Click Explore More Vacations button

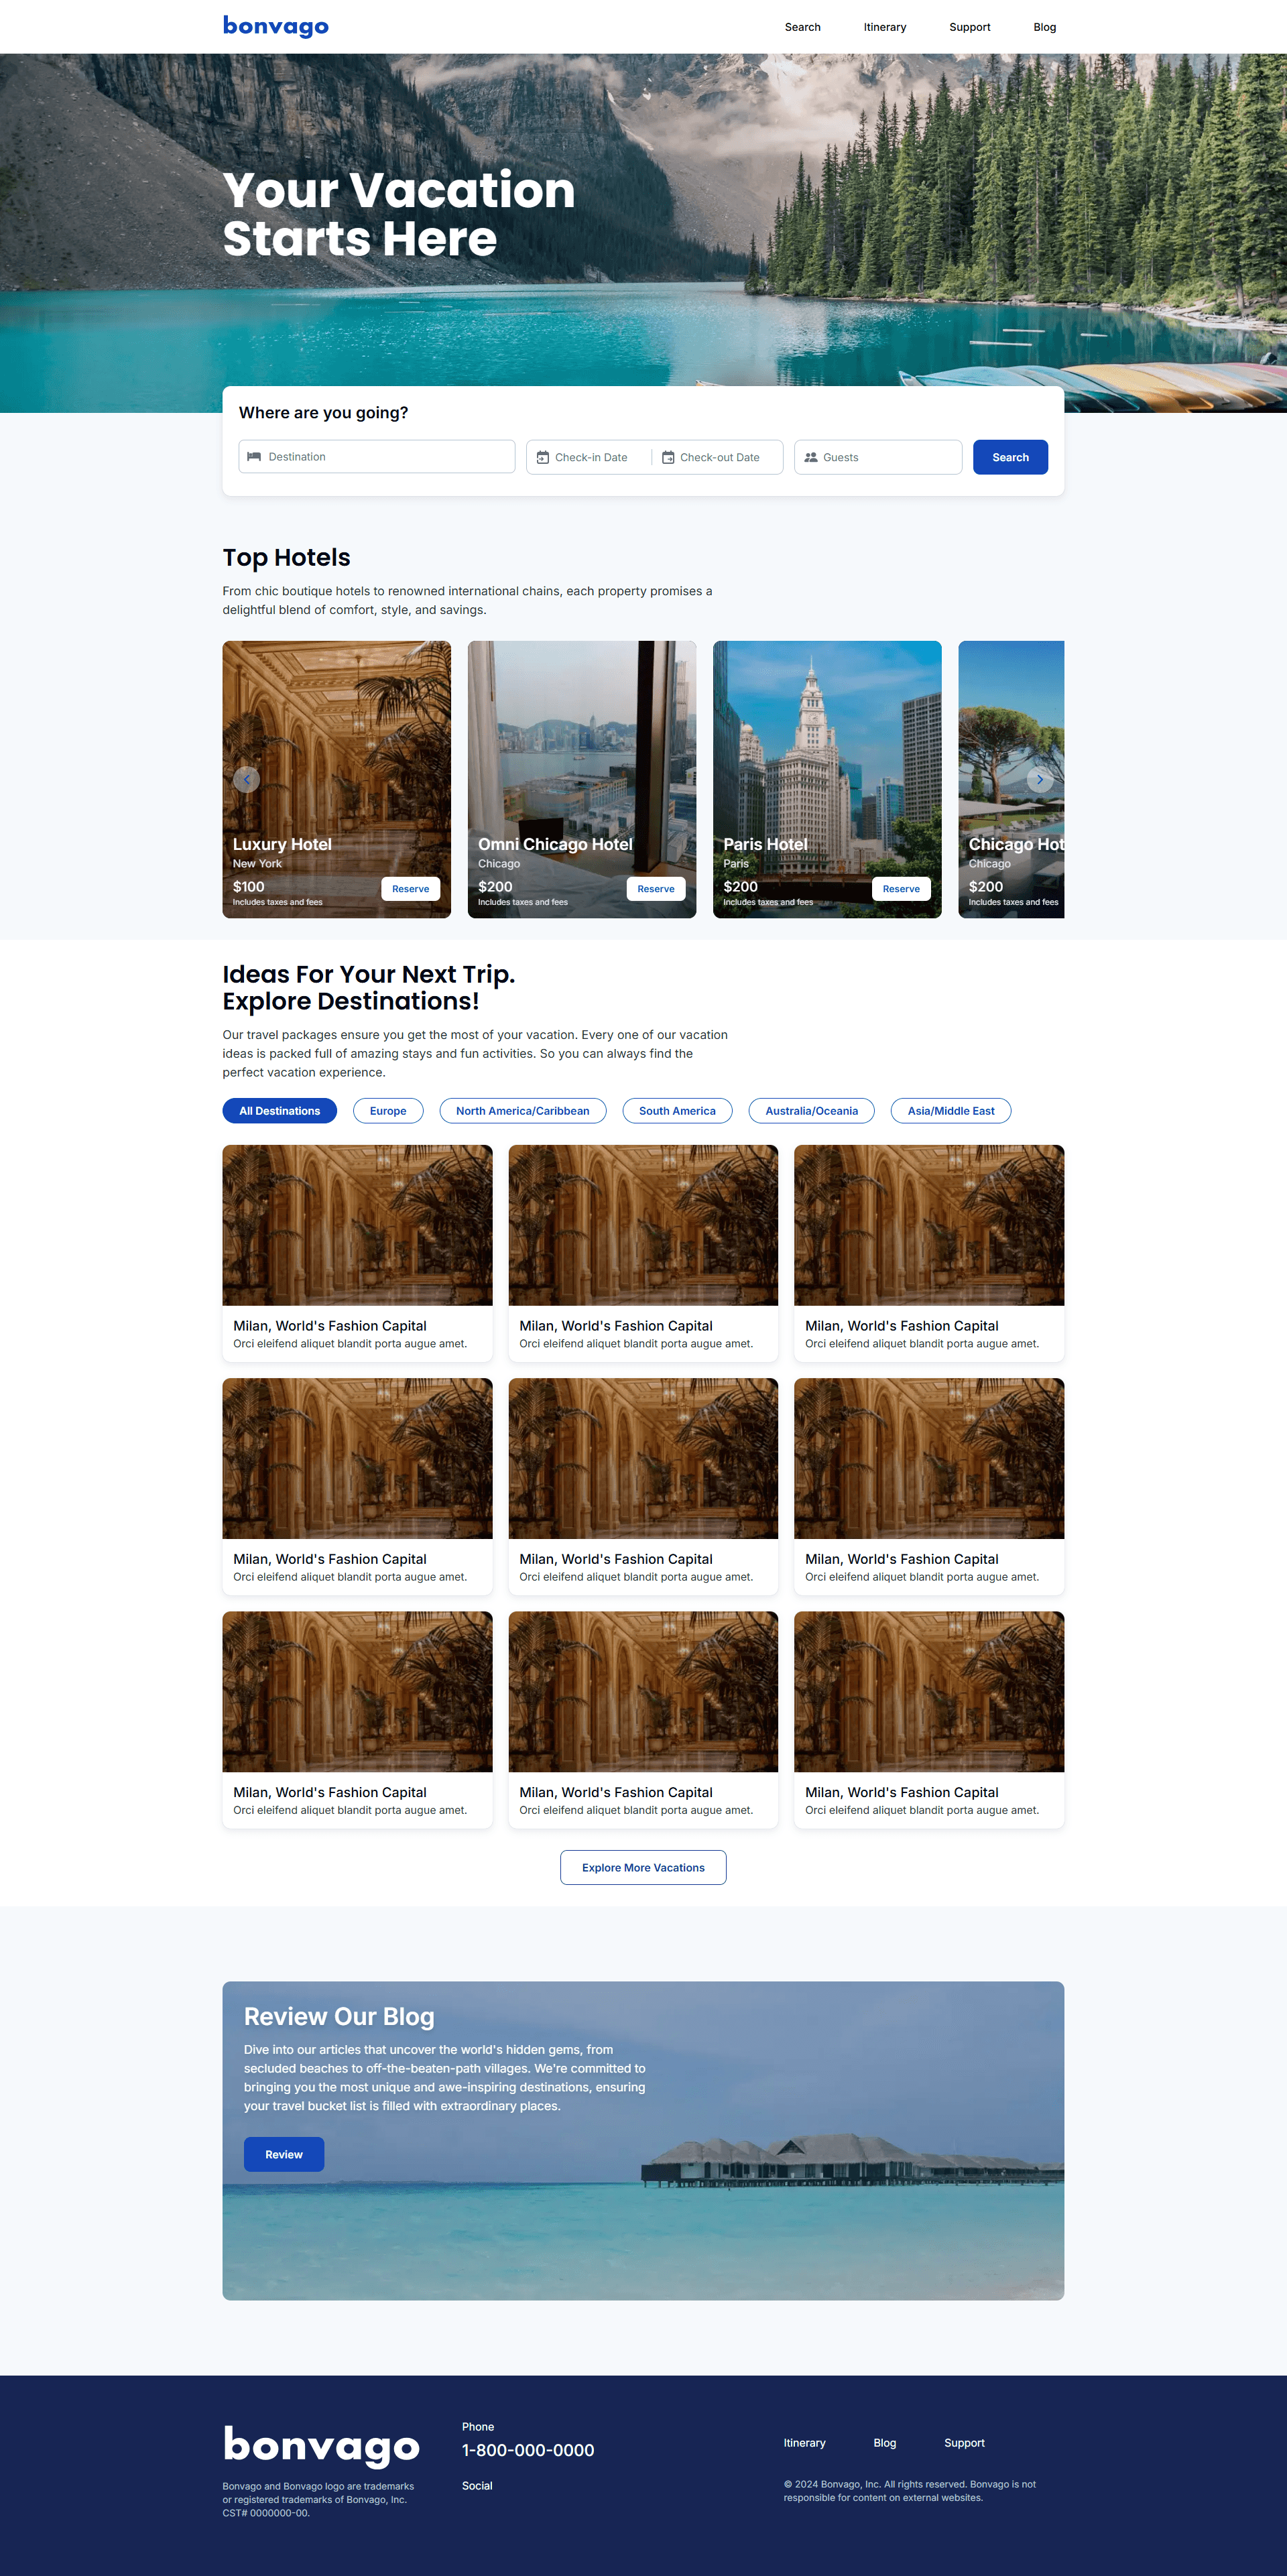643,1868
